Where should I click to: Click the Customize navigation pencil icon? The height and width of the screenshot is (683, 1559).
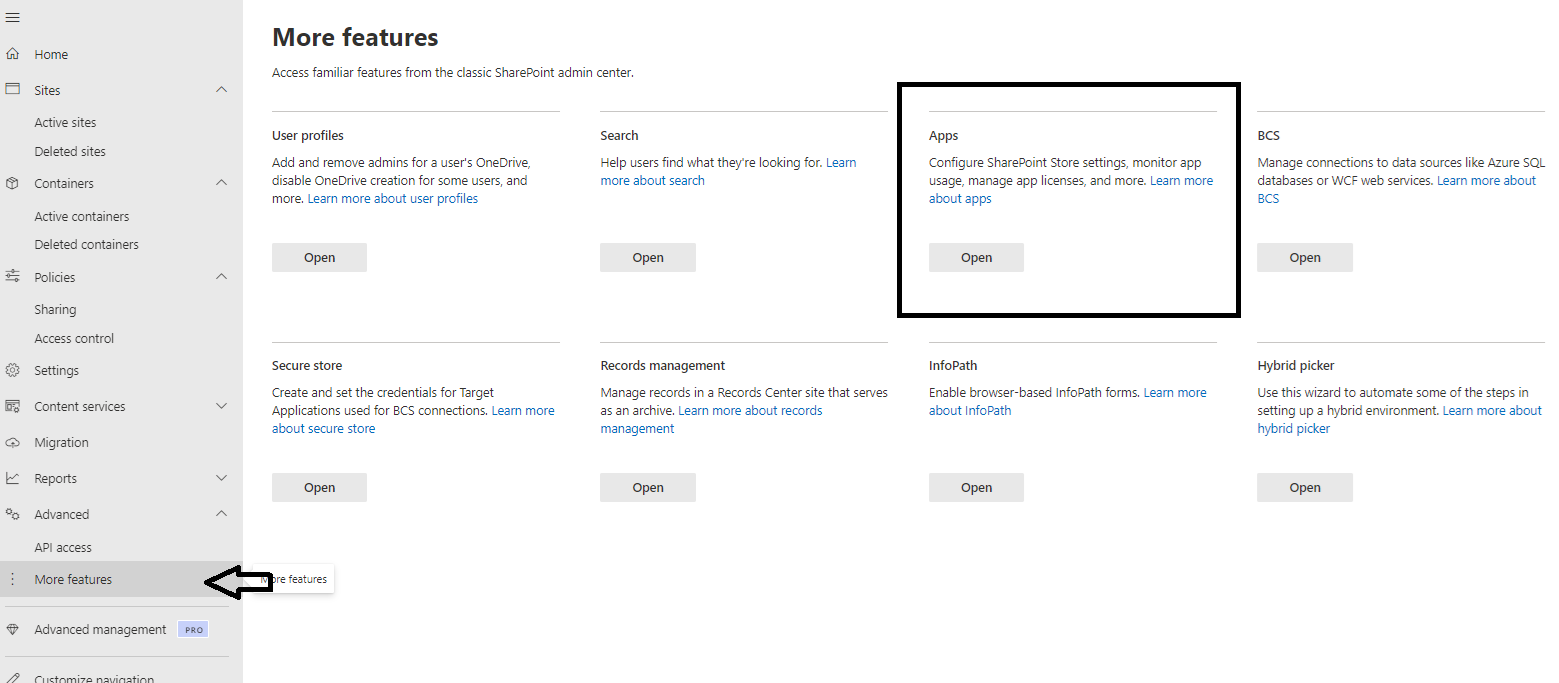tap(13, 678)
